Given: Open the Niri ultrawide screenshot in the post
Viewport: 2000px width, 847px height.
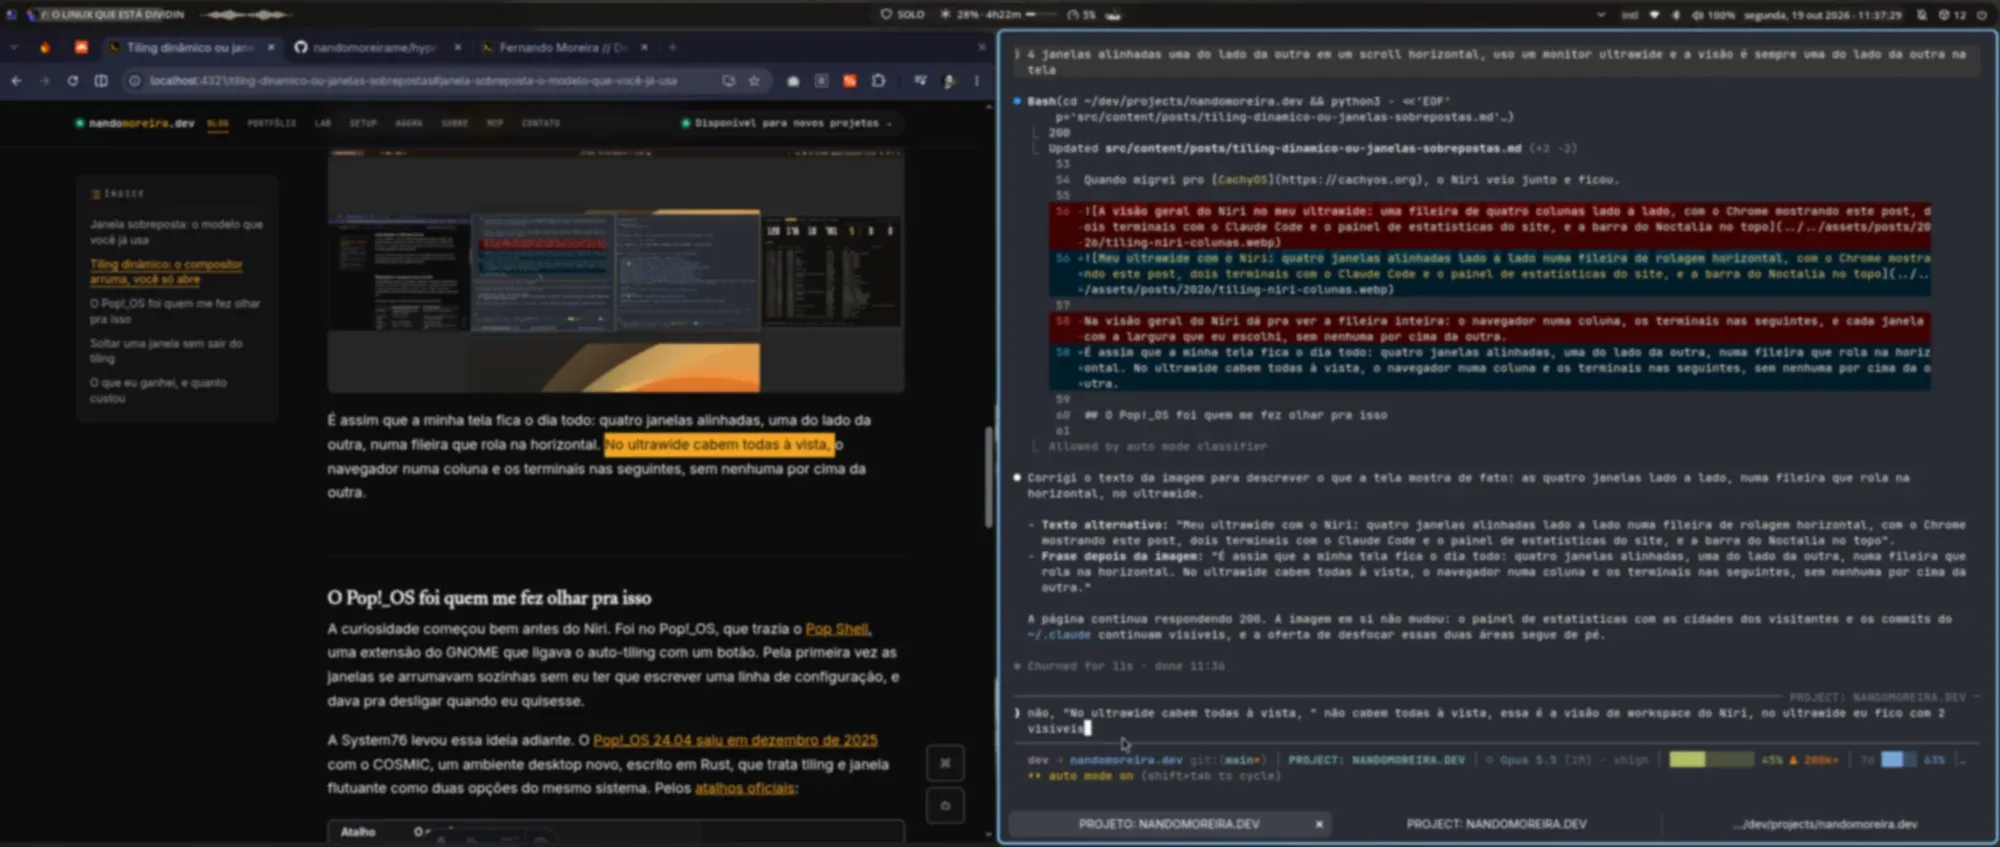Looking at the screenshot, I should point(616,271).
